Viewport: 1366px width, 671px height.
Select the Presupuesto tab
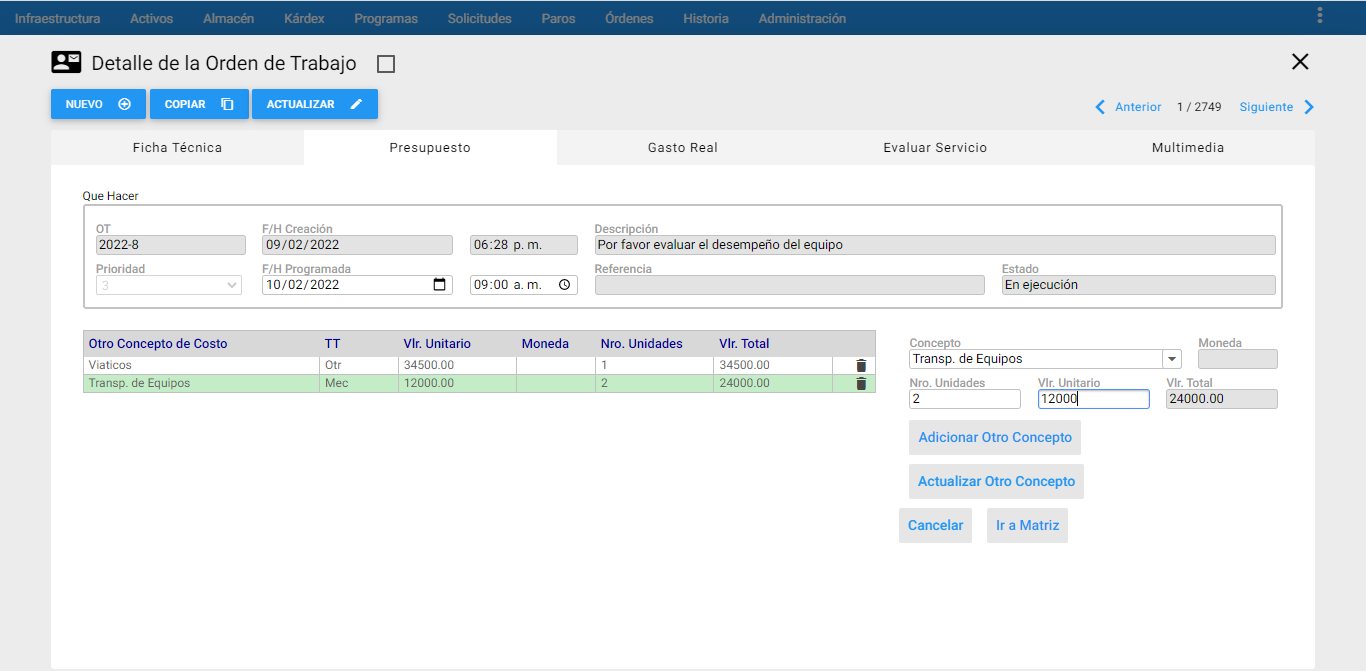tap(430, 147)
